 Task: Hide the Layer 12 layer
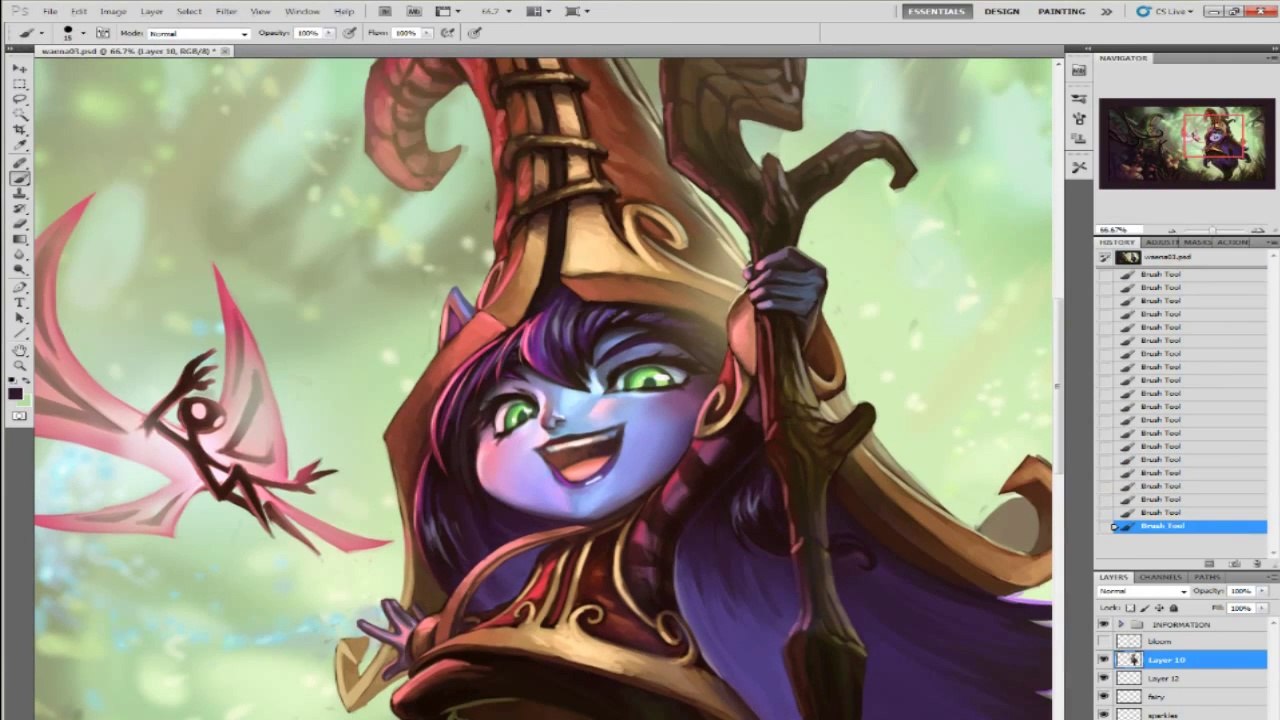click(1104, 678)
